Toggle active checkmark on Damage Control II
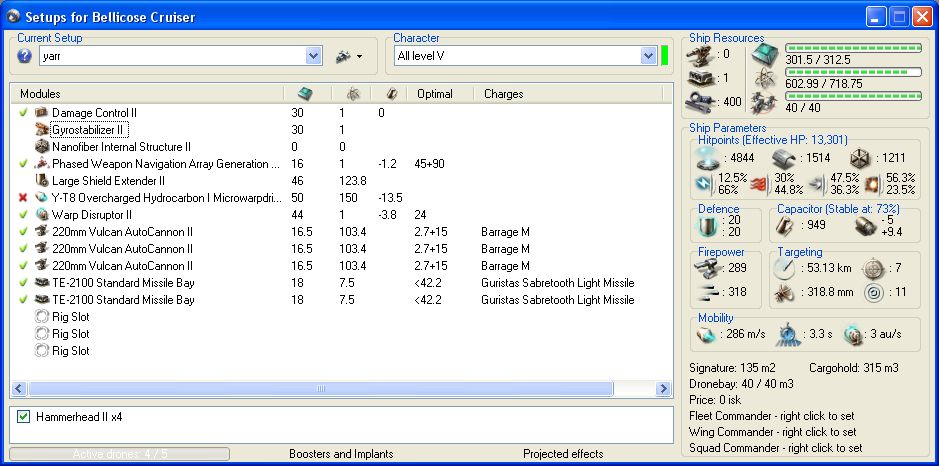 (23, 113)
